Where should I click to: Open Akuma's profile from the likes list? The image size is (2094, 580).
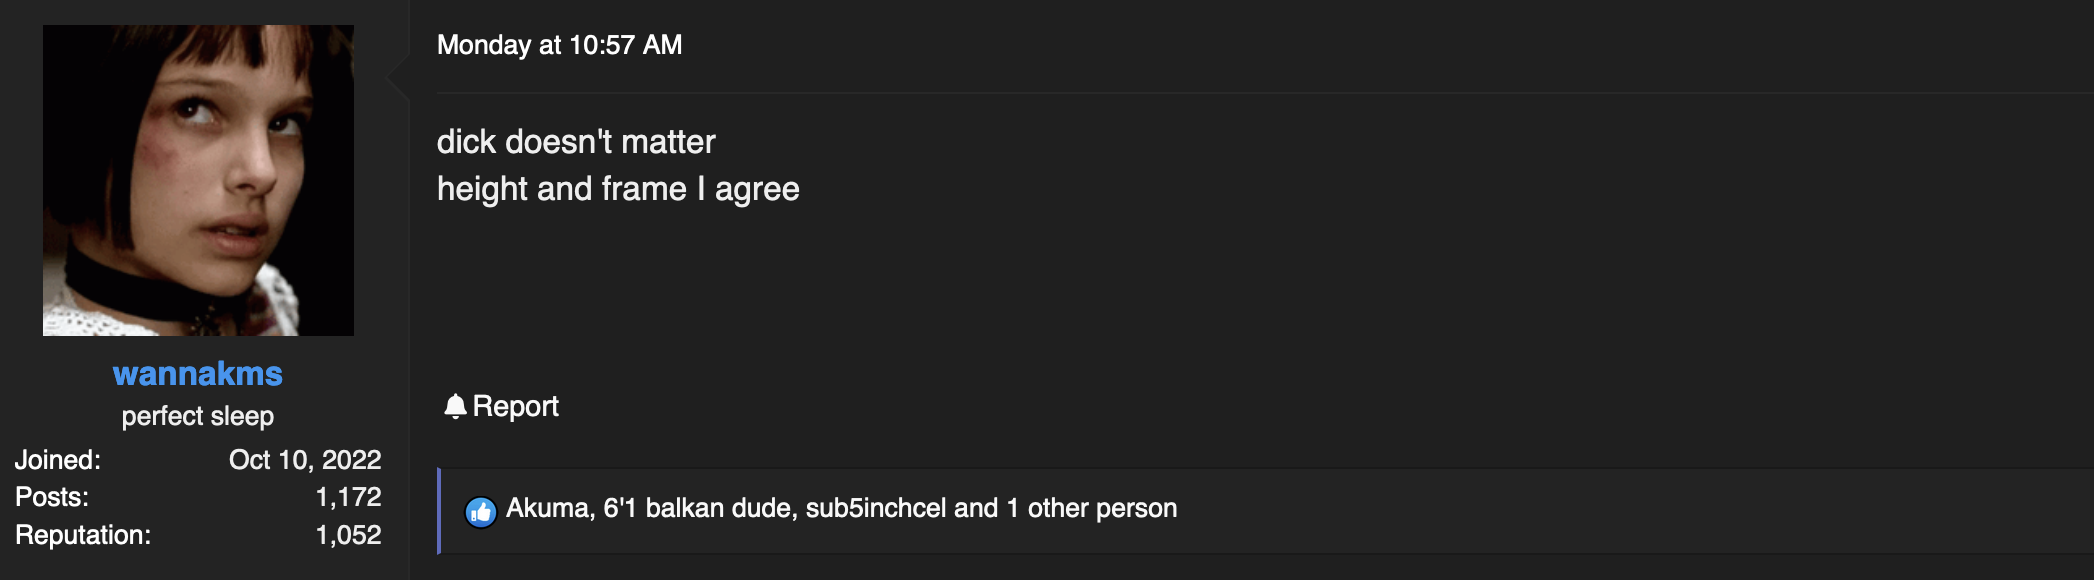pos(548,508)
